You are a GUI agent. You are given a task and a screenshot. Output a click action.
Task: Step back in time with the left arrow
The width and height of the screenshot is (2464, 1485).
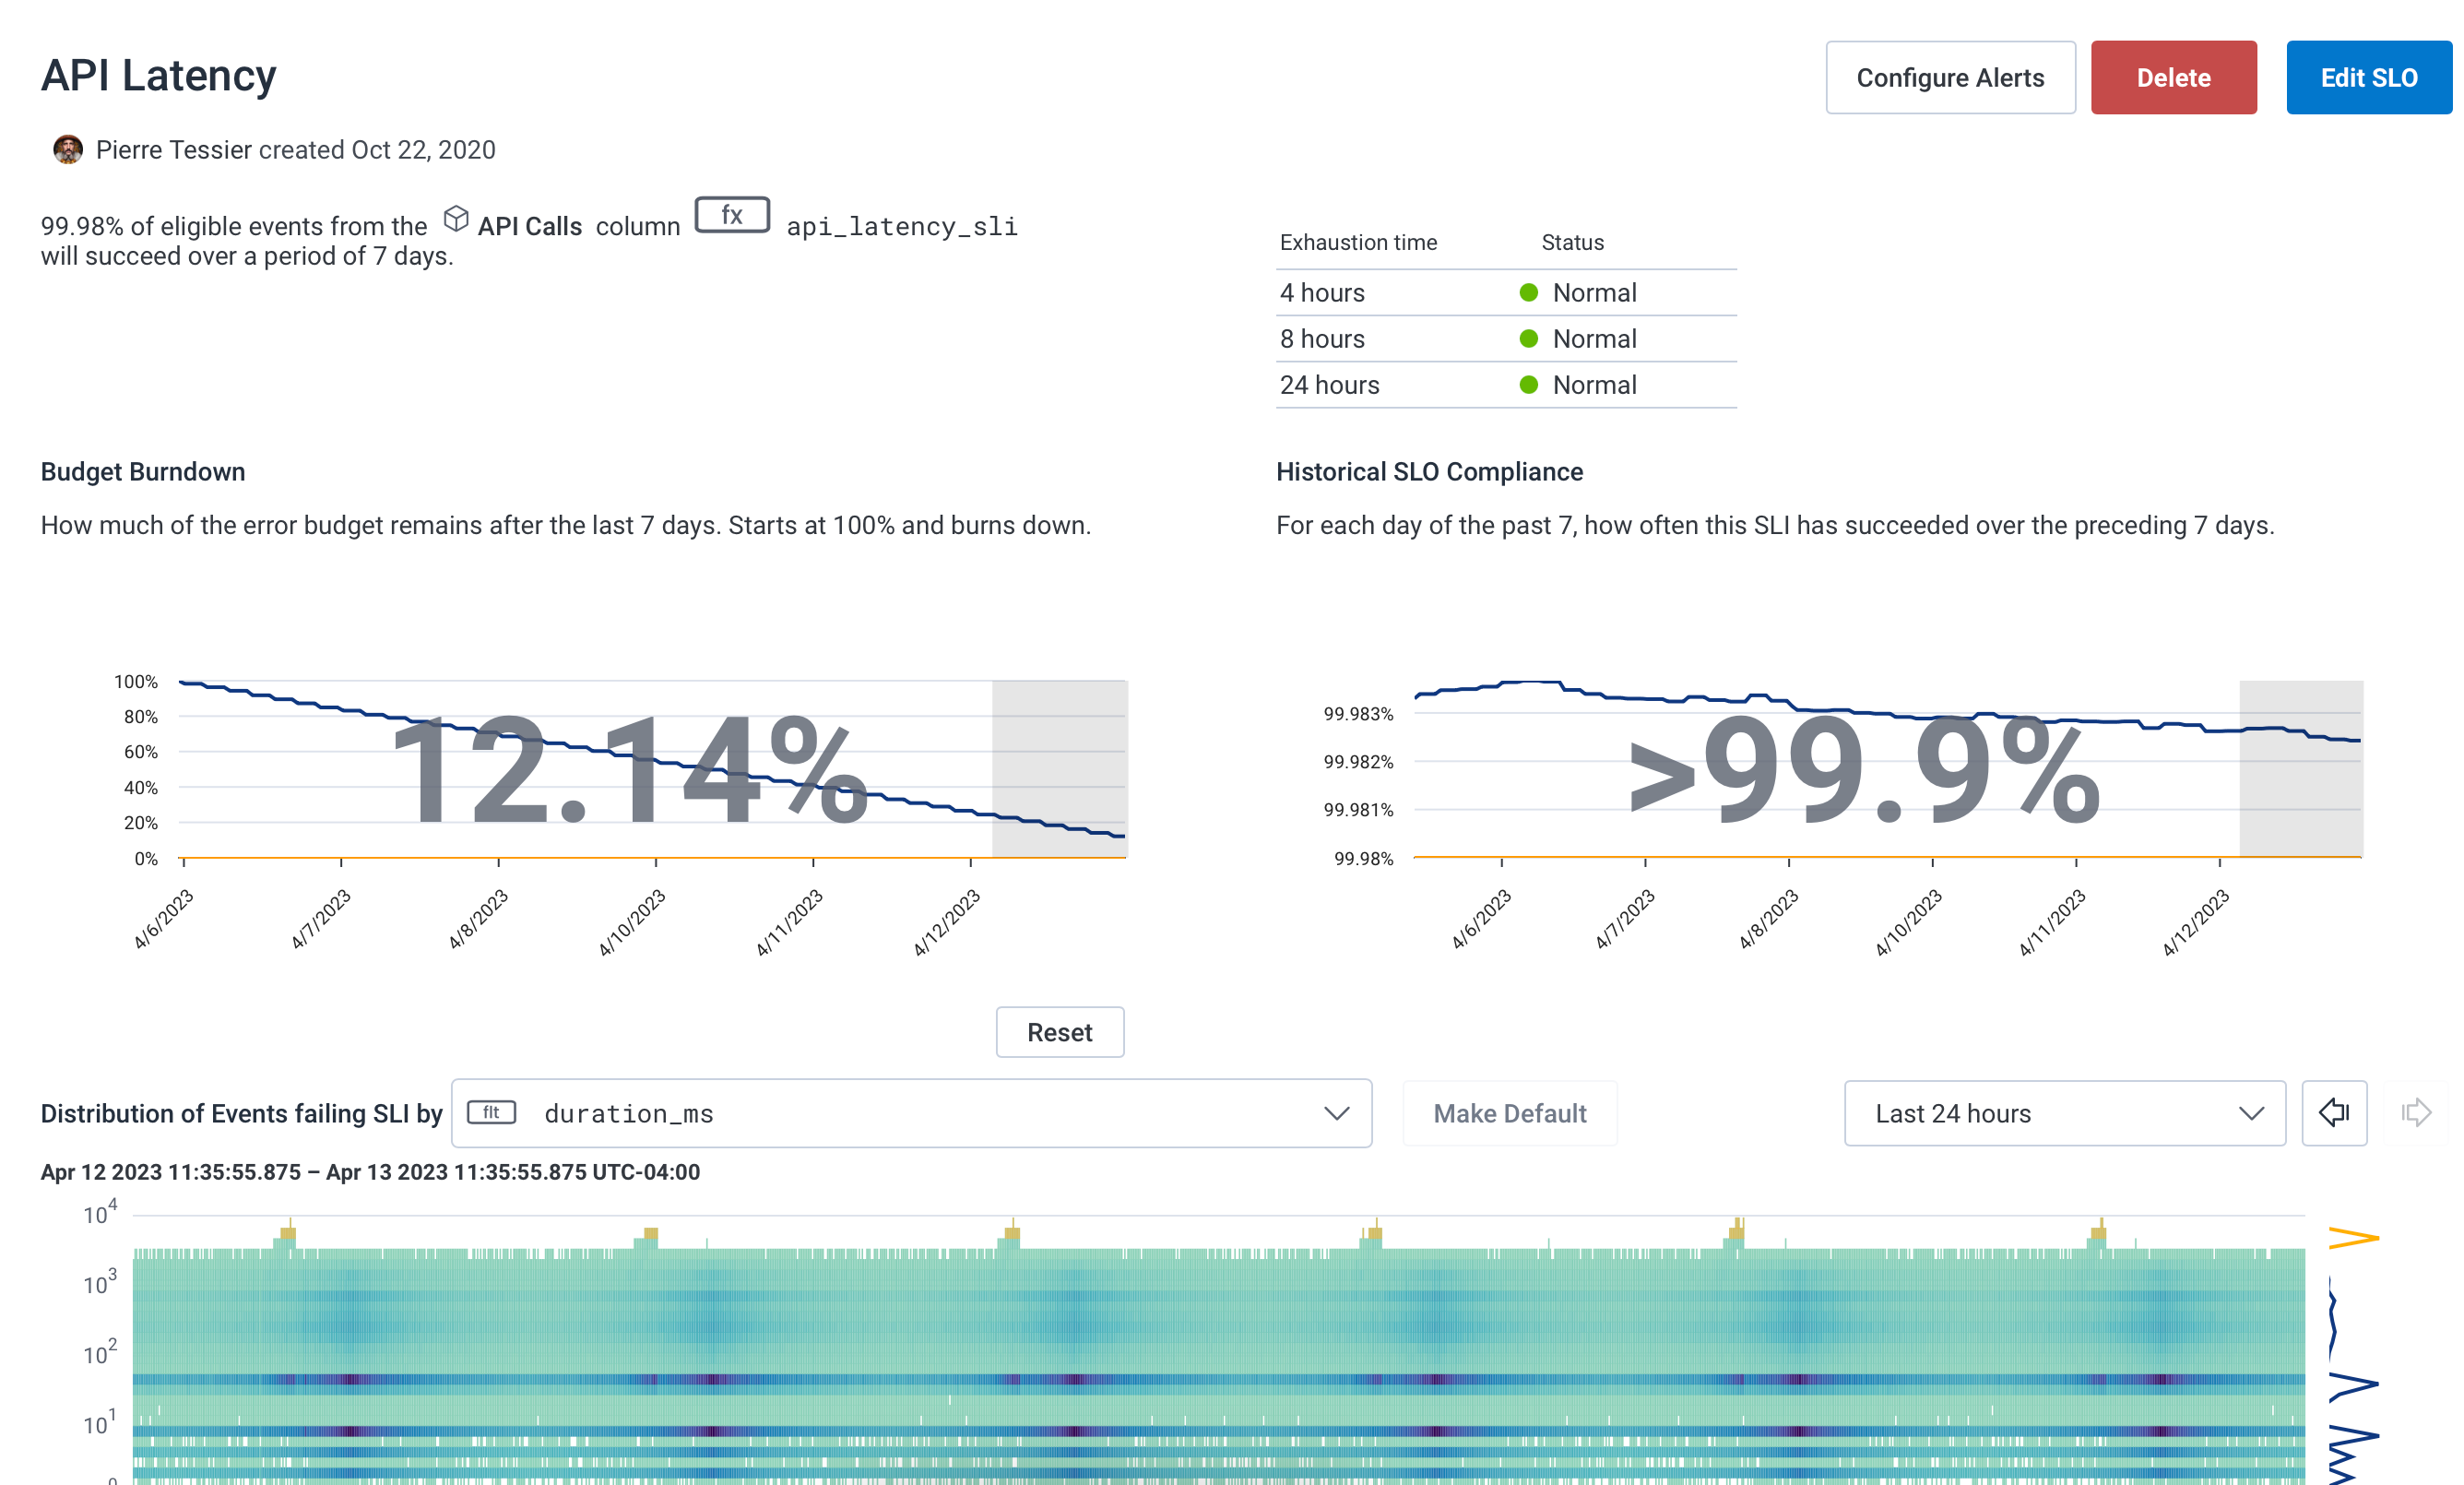2333,1113
